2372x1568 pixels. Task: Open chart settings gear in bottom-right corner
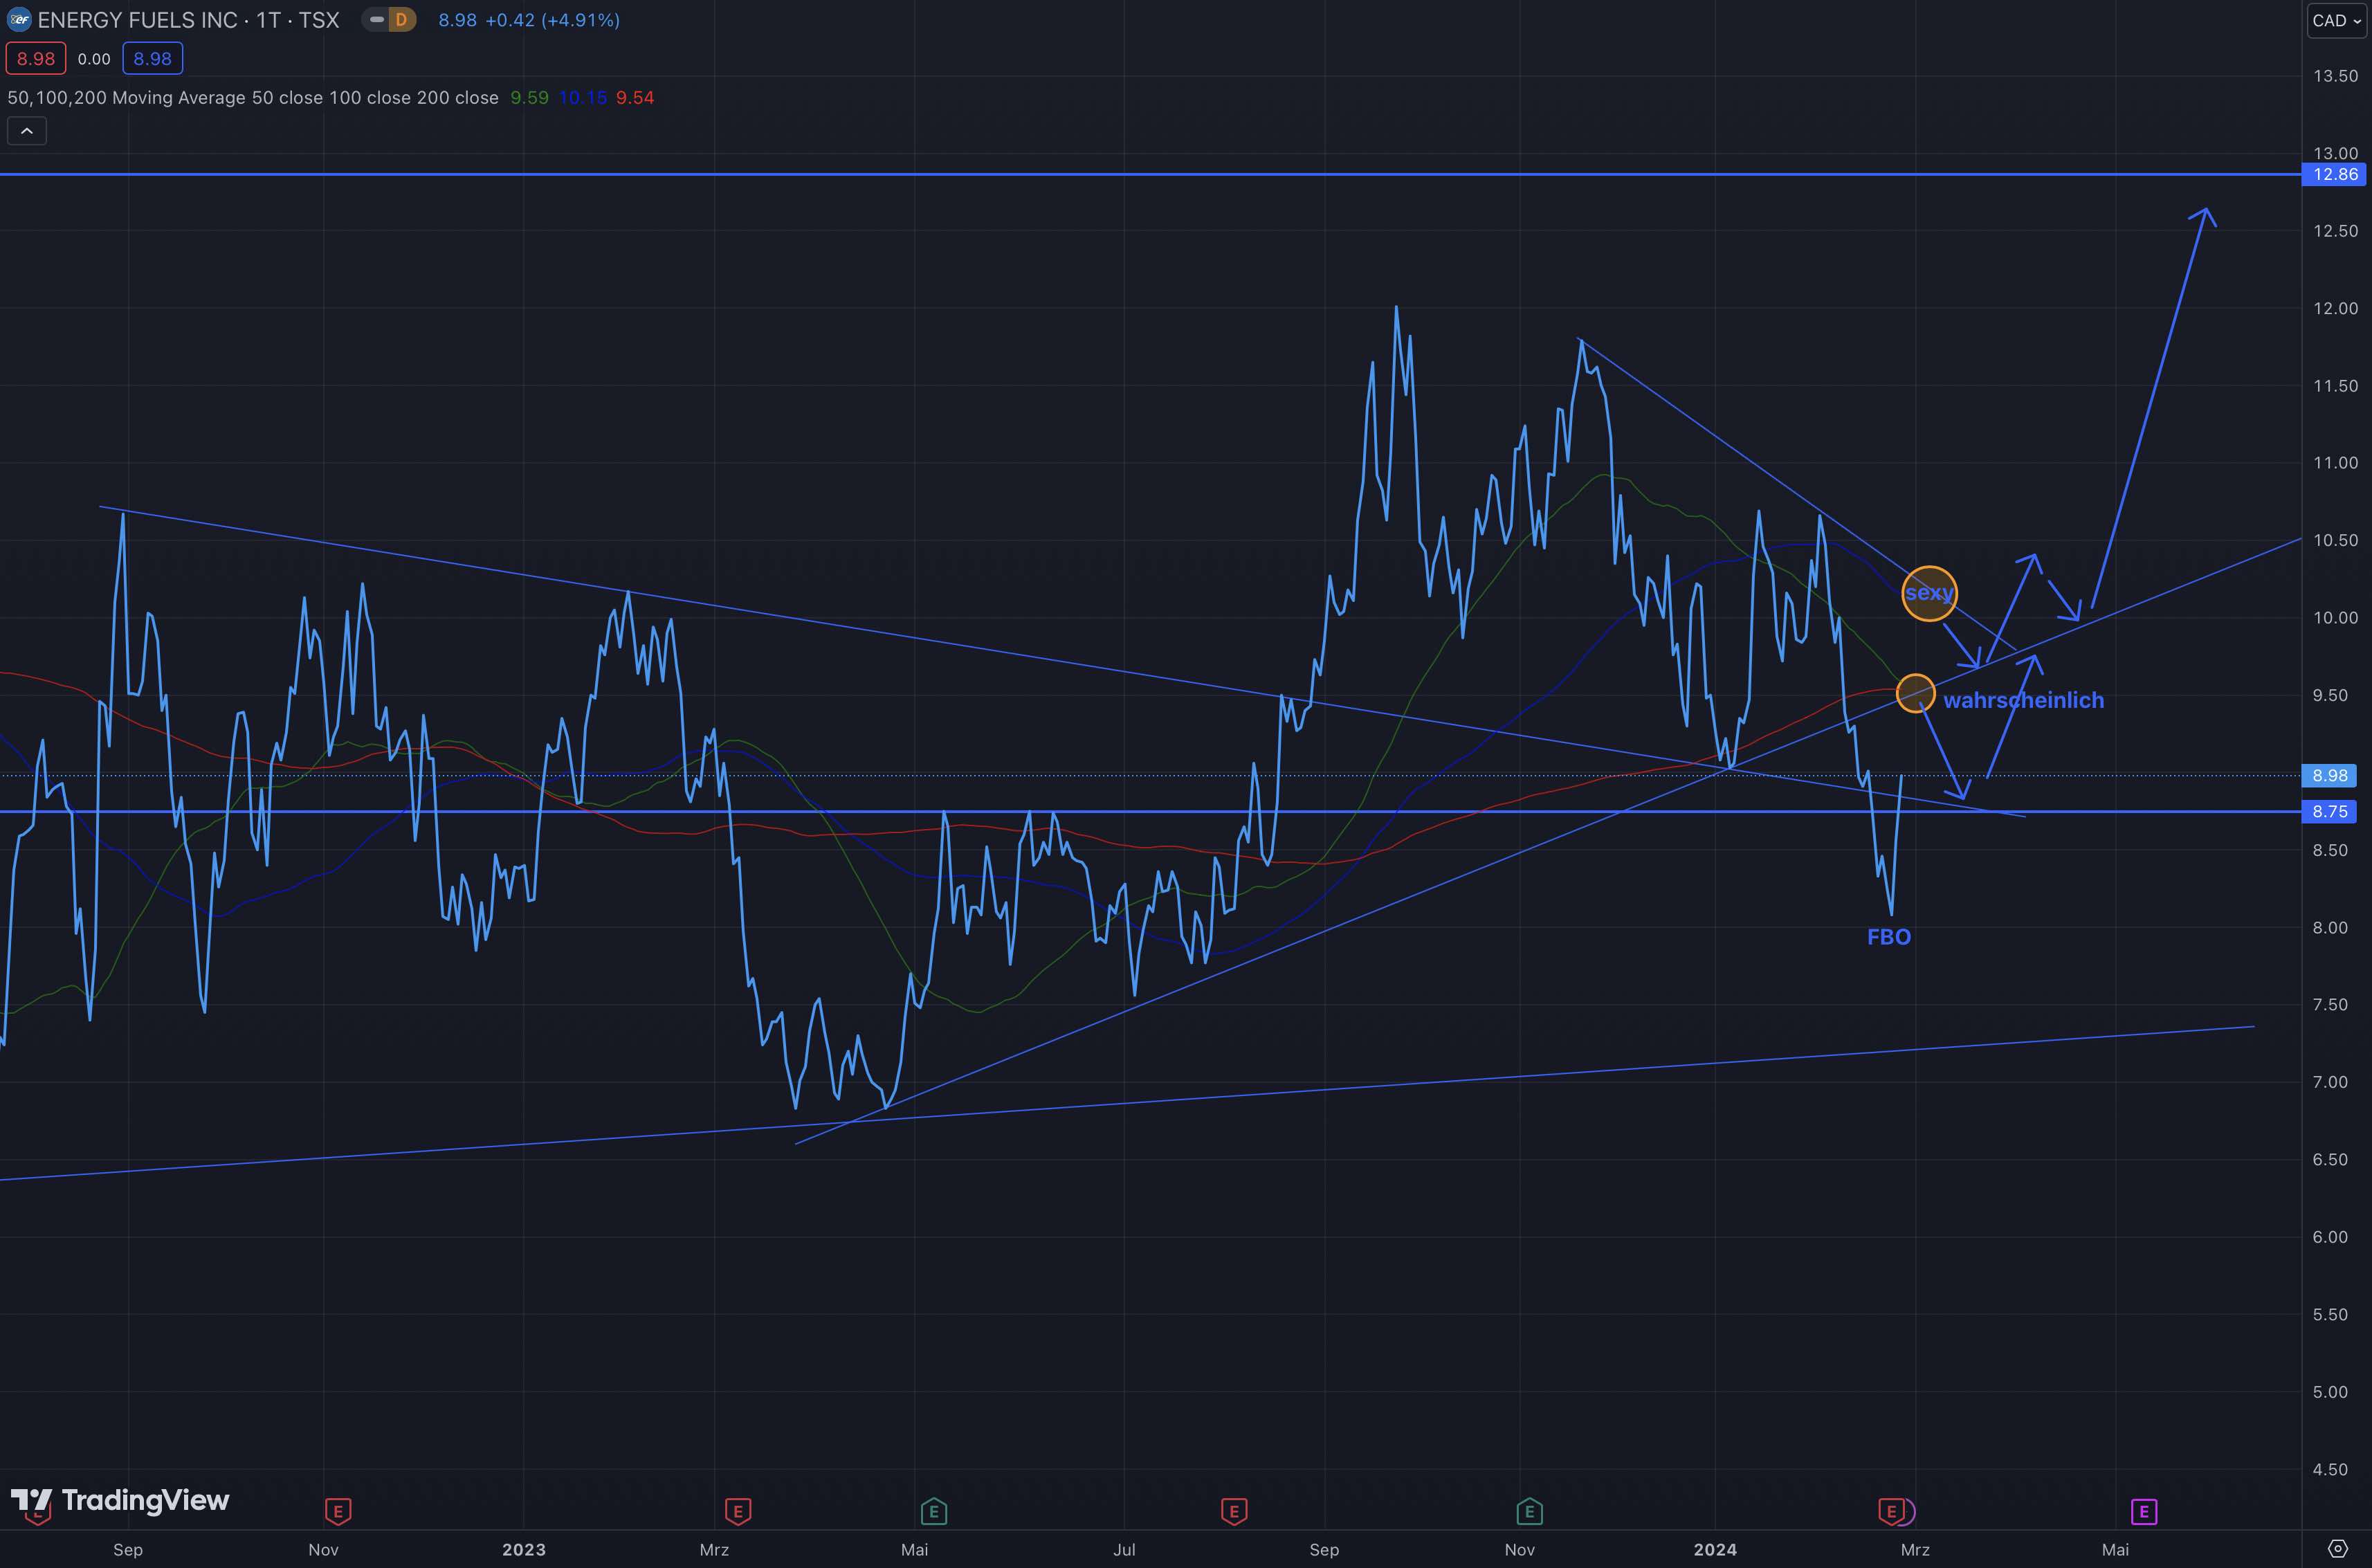point(2337,1549)
